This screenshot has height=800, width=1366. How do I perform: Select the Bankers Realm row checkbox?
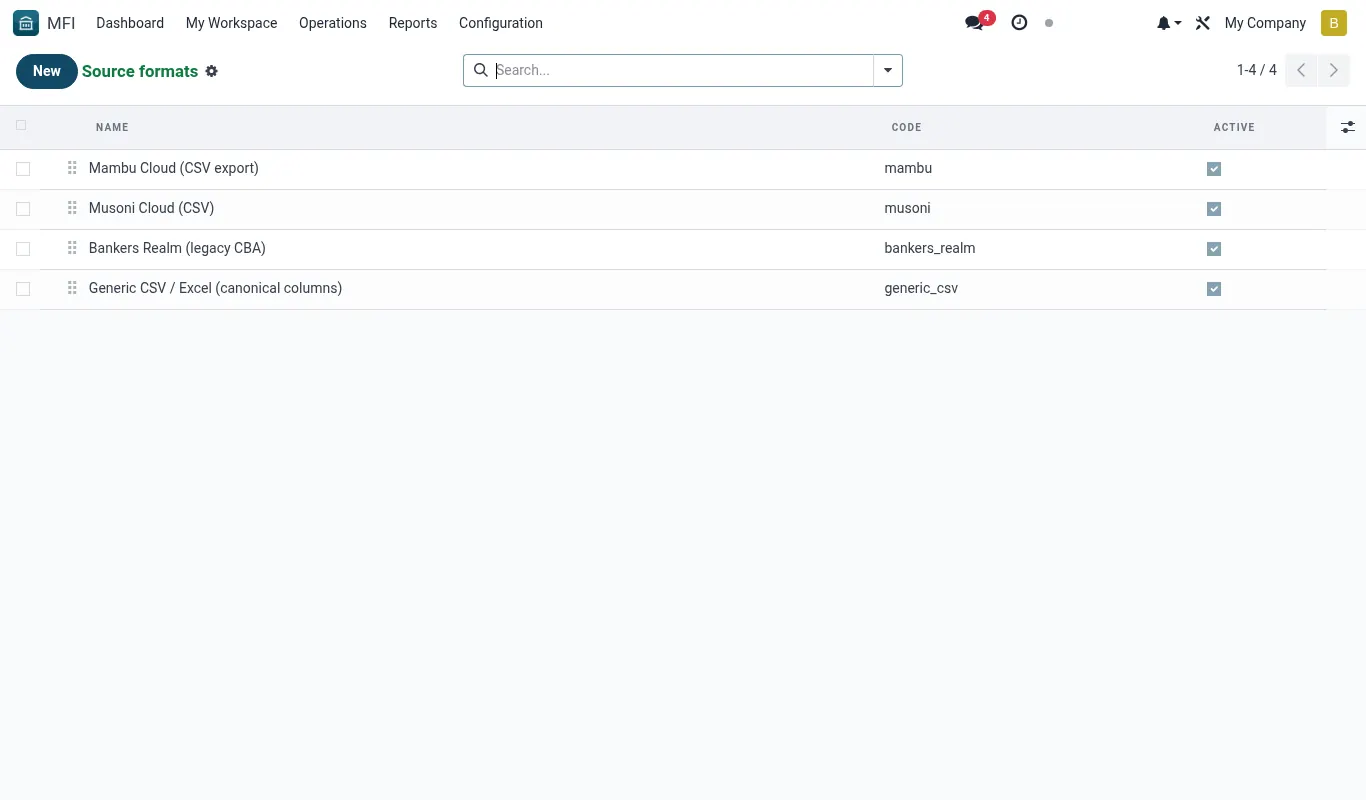click(23, 249)
